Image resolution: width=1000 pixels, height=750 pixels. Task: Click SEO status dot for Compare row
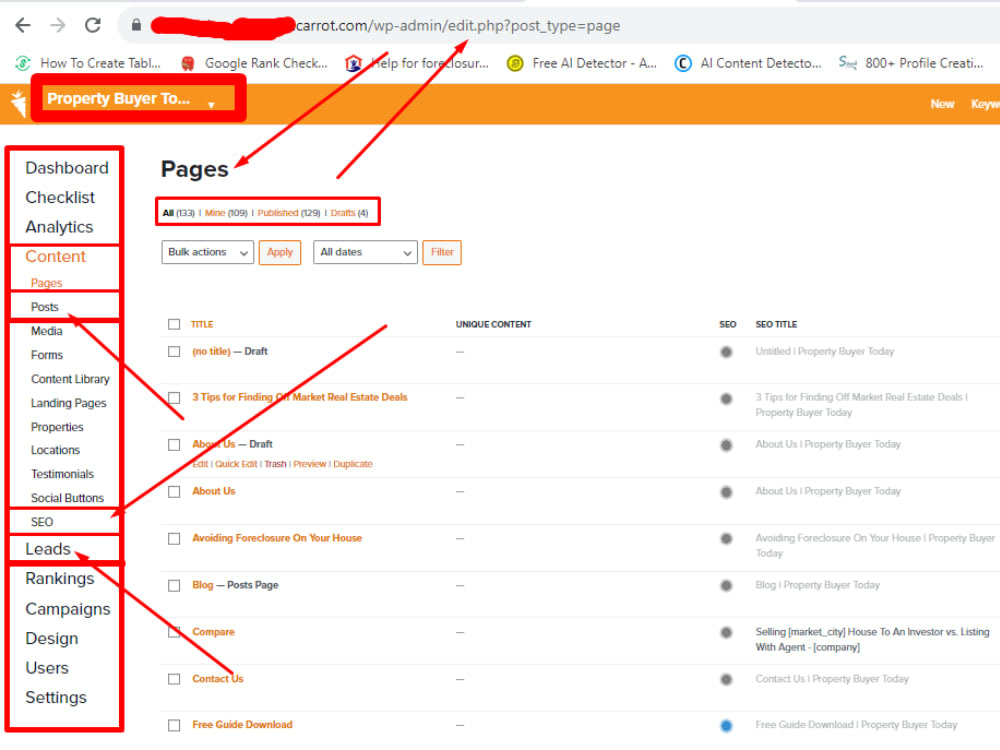click(x=726, y=633)
